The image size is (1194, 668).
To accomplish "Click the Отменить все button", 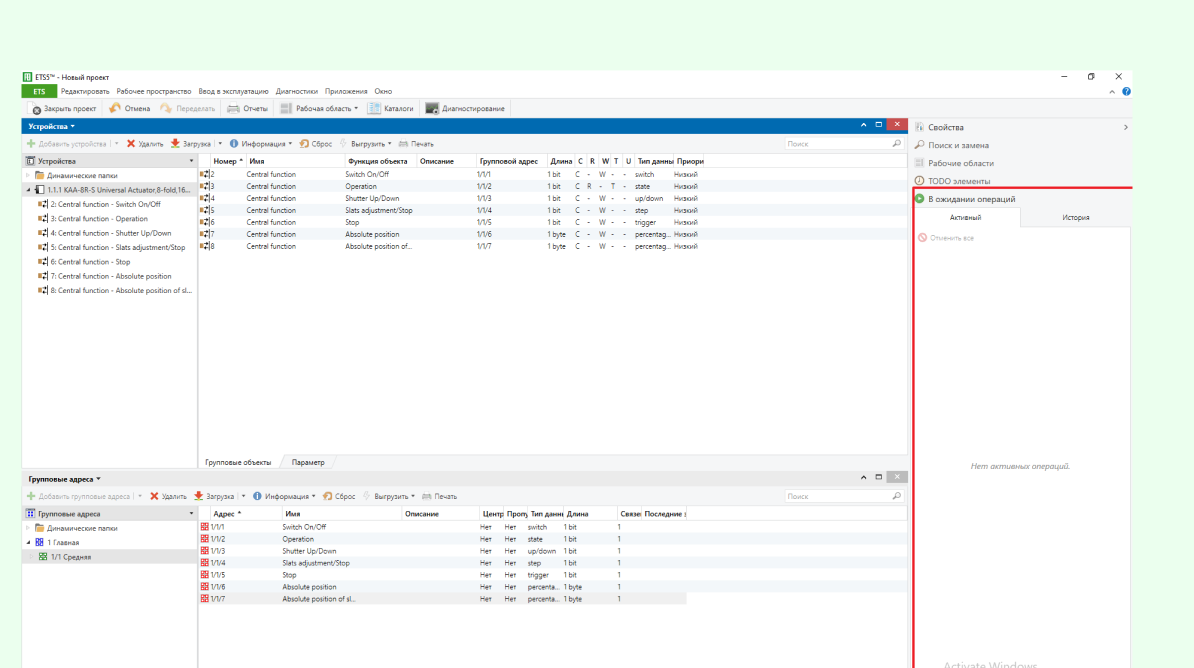I will tap(946, 238).
